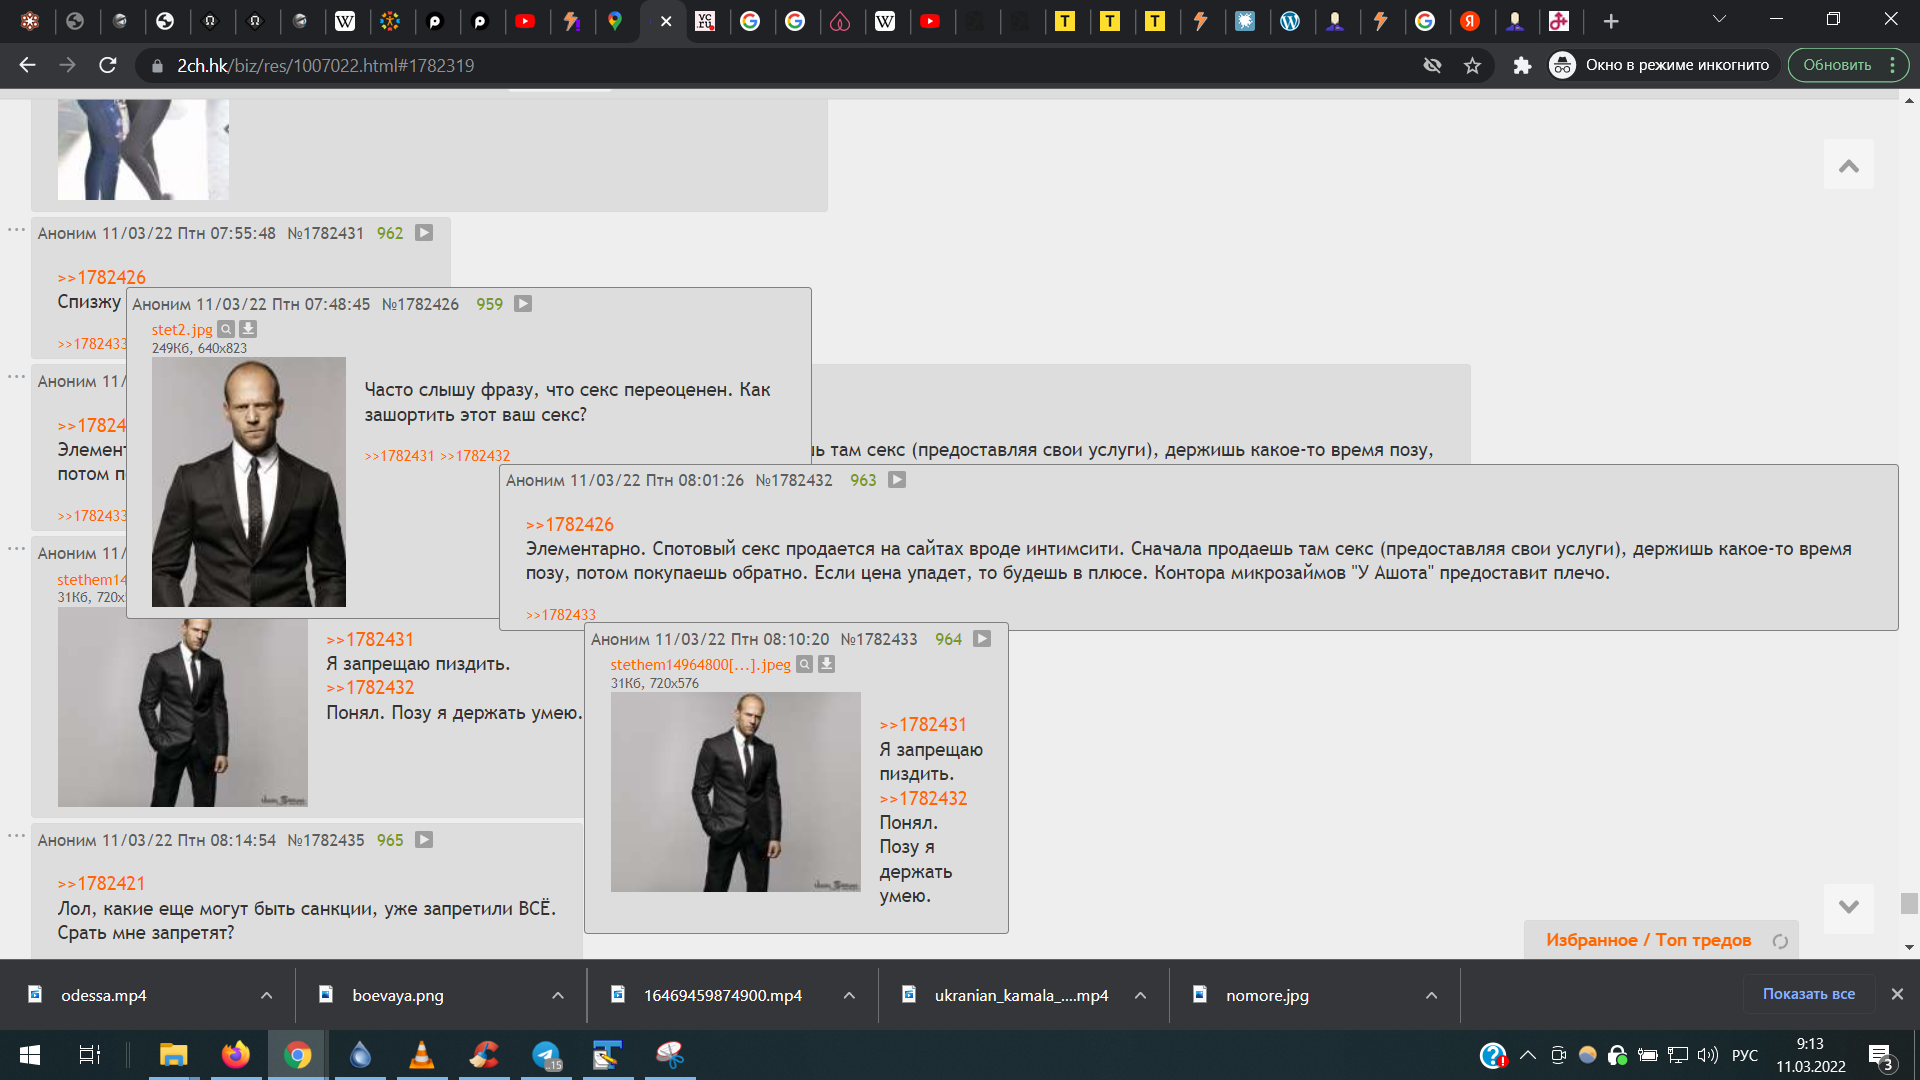1920x1080 pixels.
Task: Open a new browser tab
Action: [x=1611, y=21]
